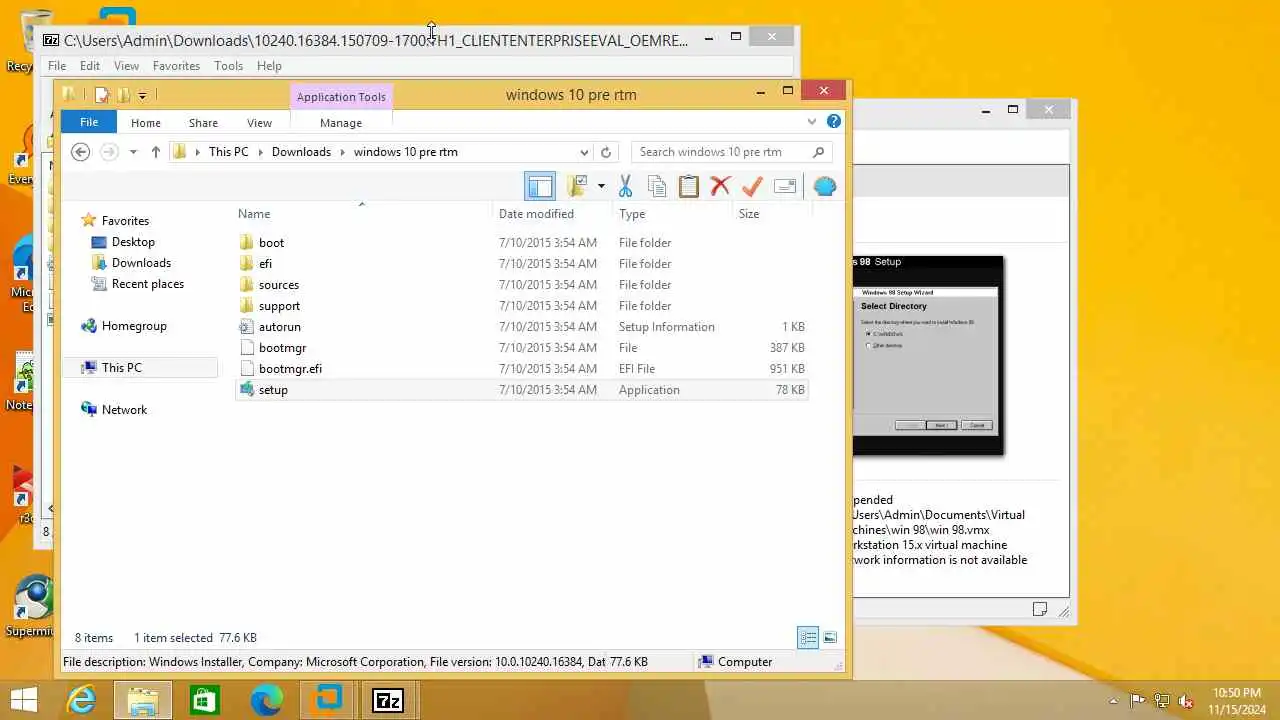Click This PC in the address breadcrumb
1280x720 pixels.
[x=228, y=152]
